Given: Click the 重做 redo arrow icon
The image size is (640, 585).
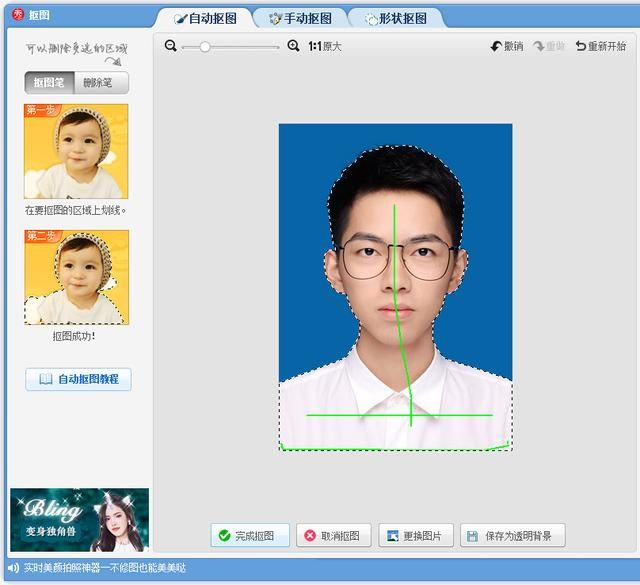Looking at the screenshot, I should point(539,47).
